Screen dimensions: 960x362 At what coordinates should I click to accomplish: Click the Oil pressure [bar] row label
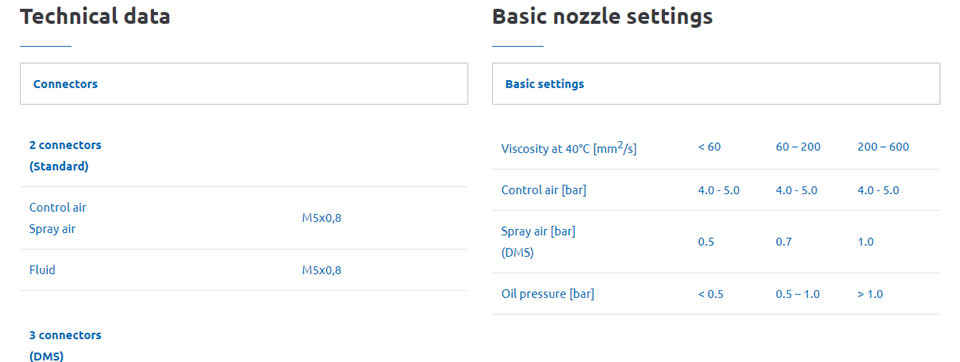coord(547,294)
